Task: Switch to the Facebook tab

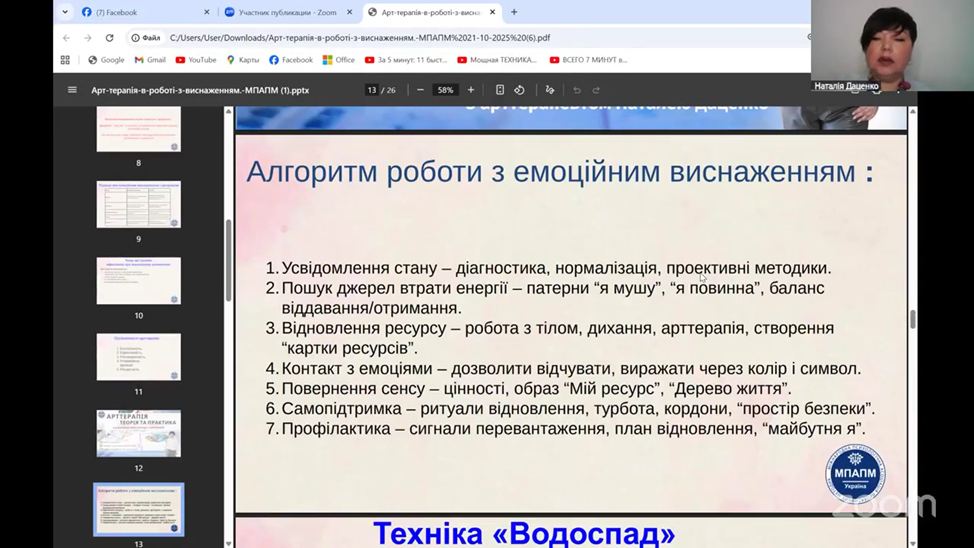Action: tap(140, 13)
